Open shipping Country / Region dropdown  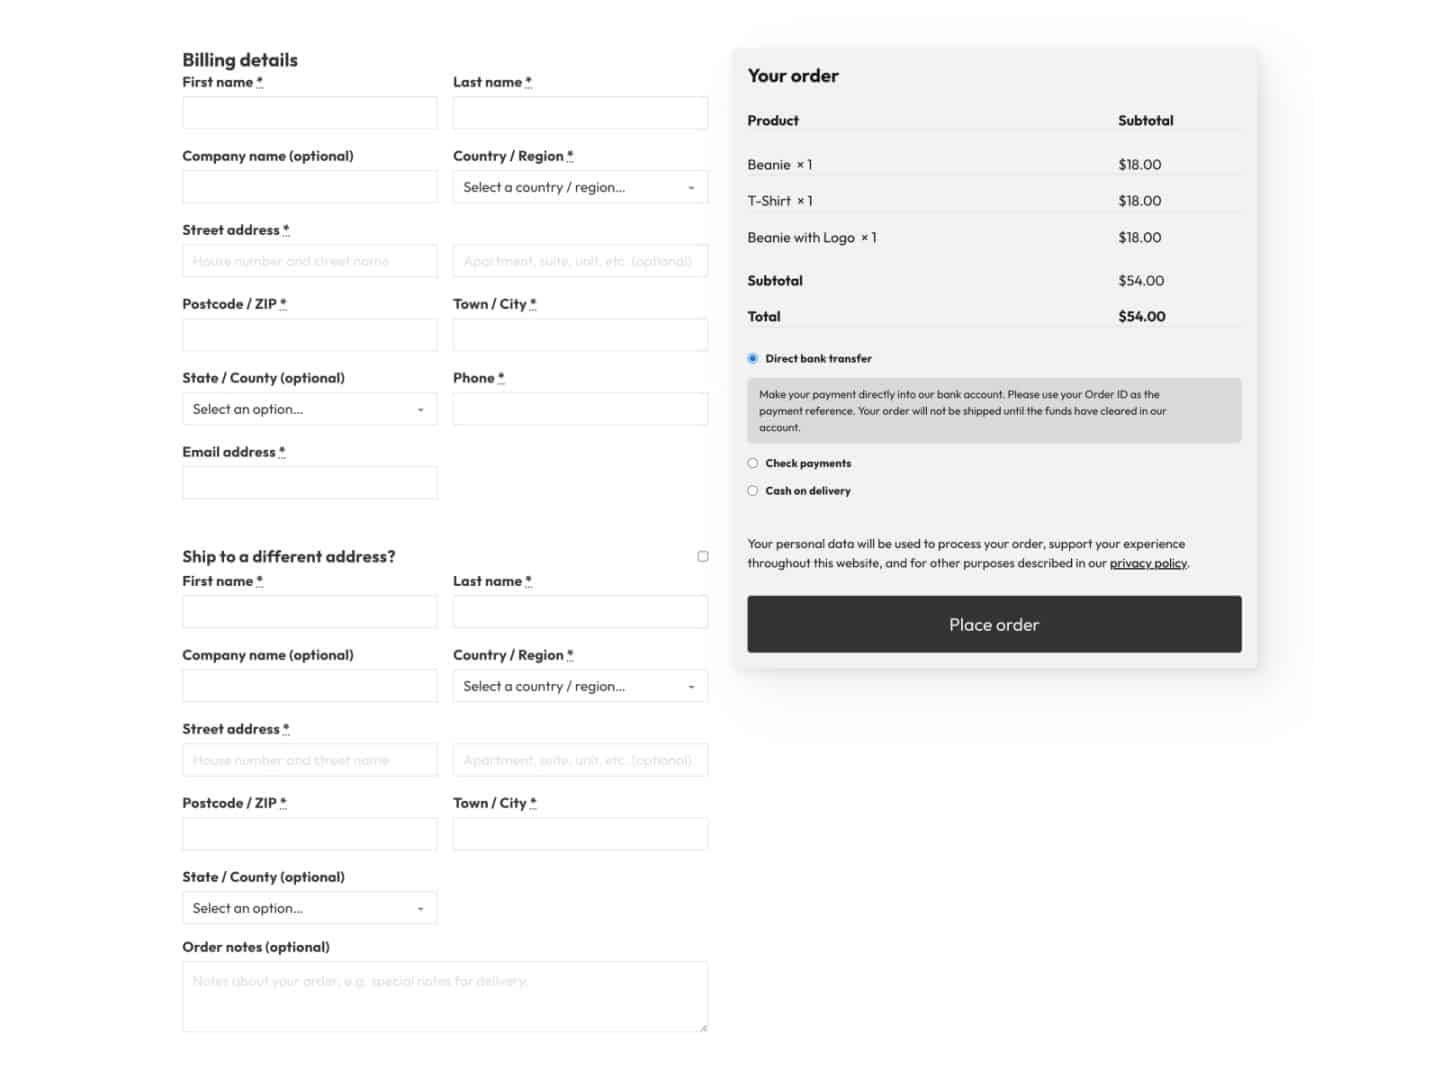click(x=580, y=686)
